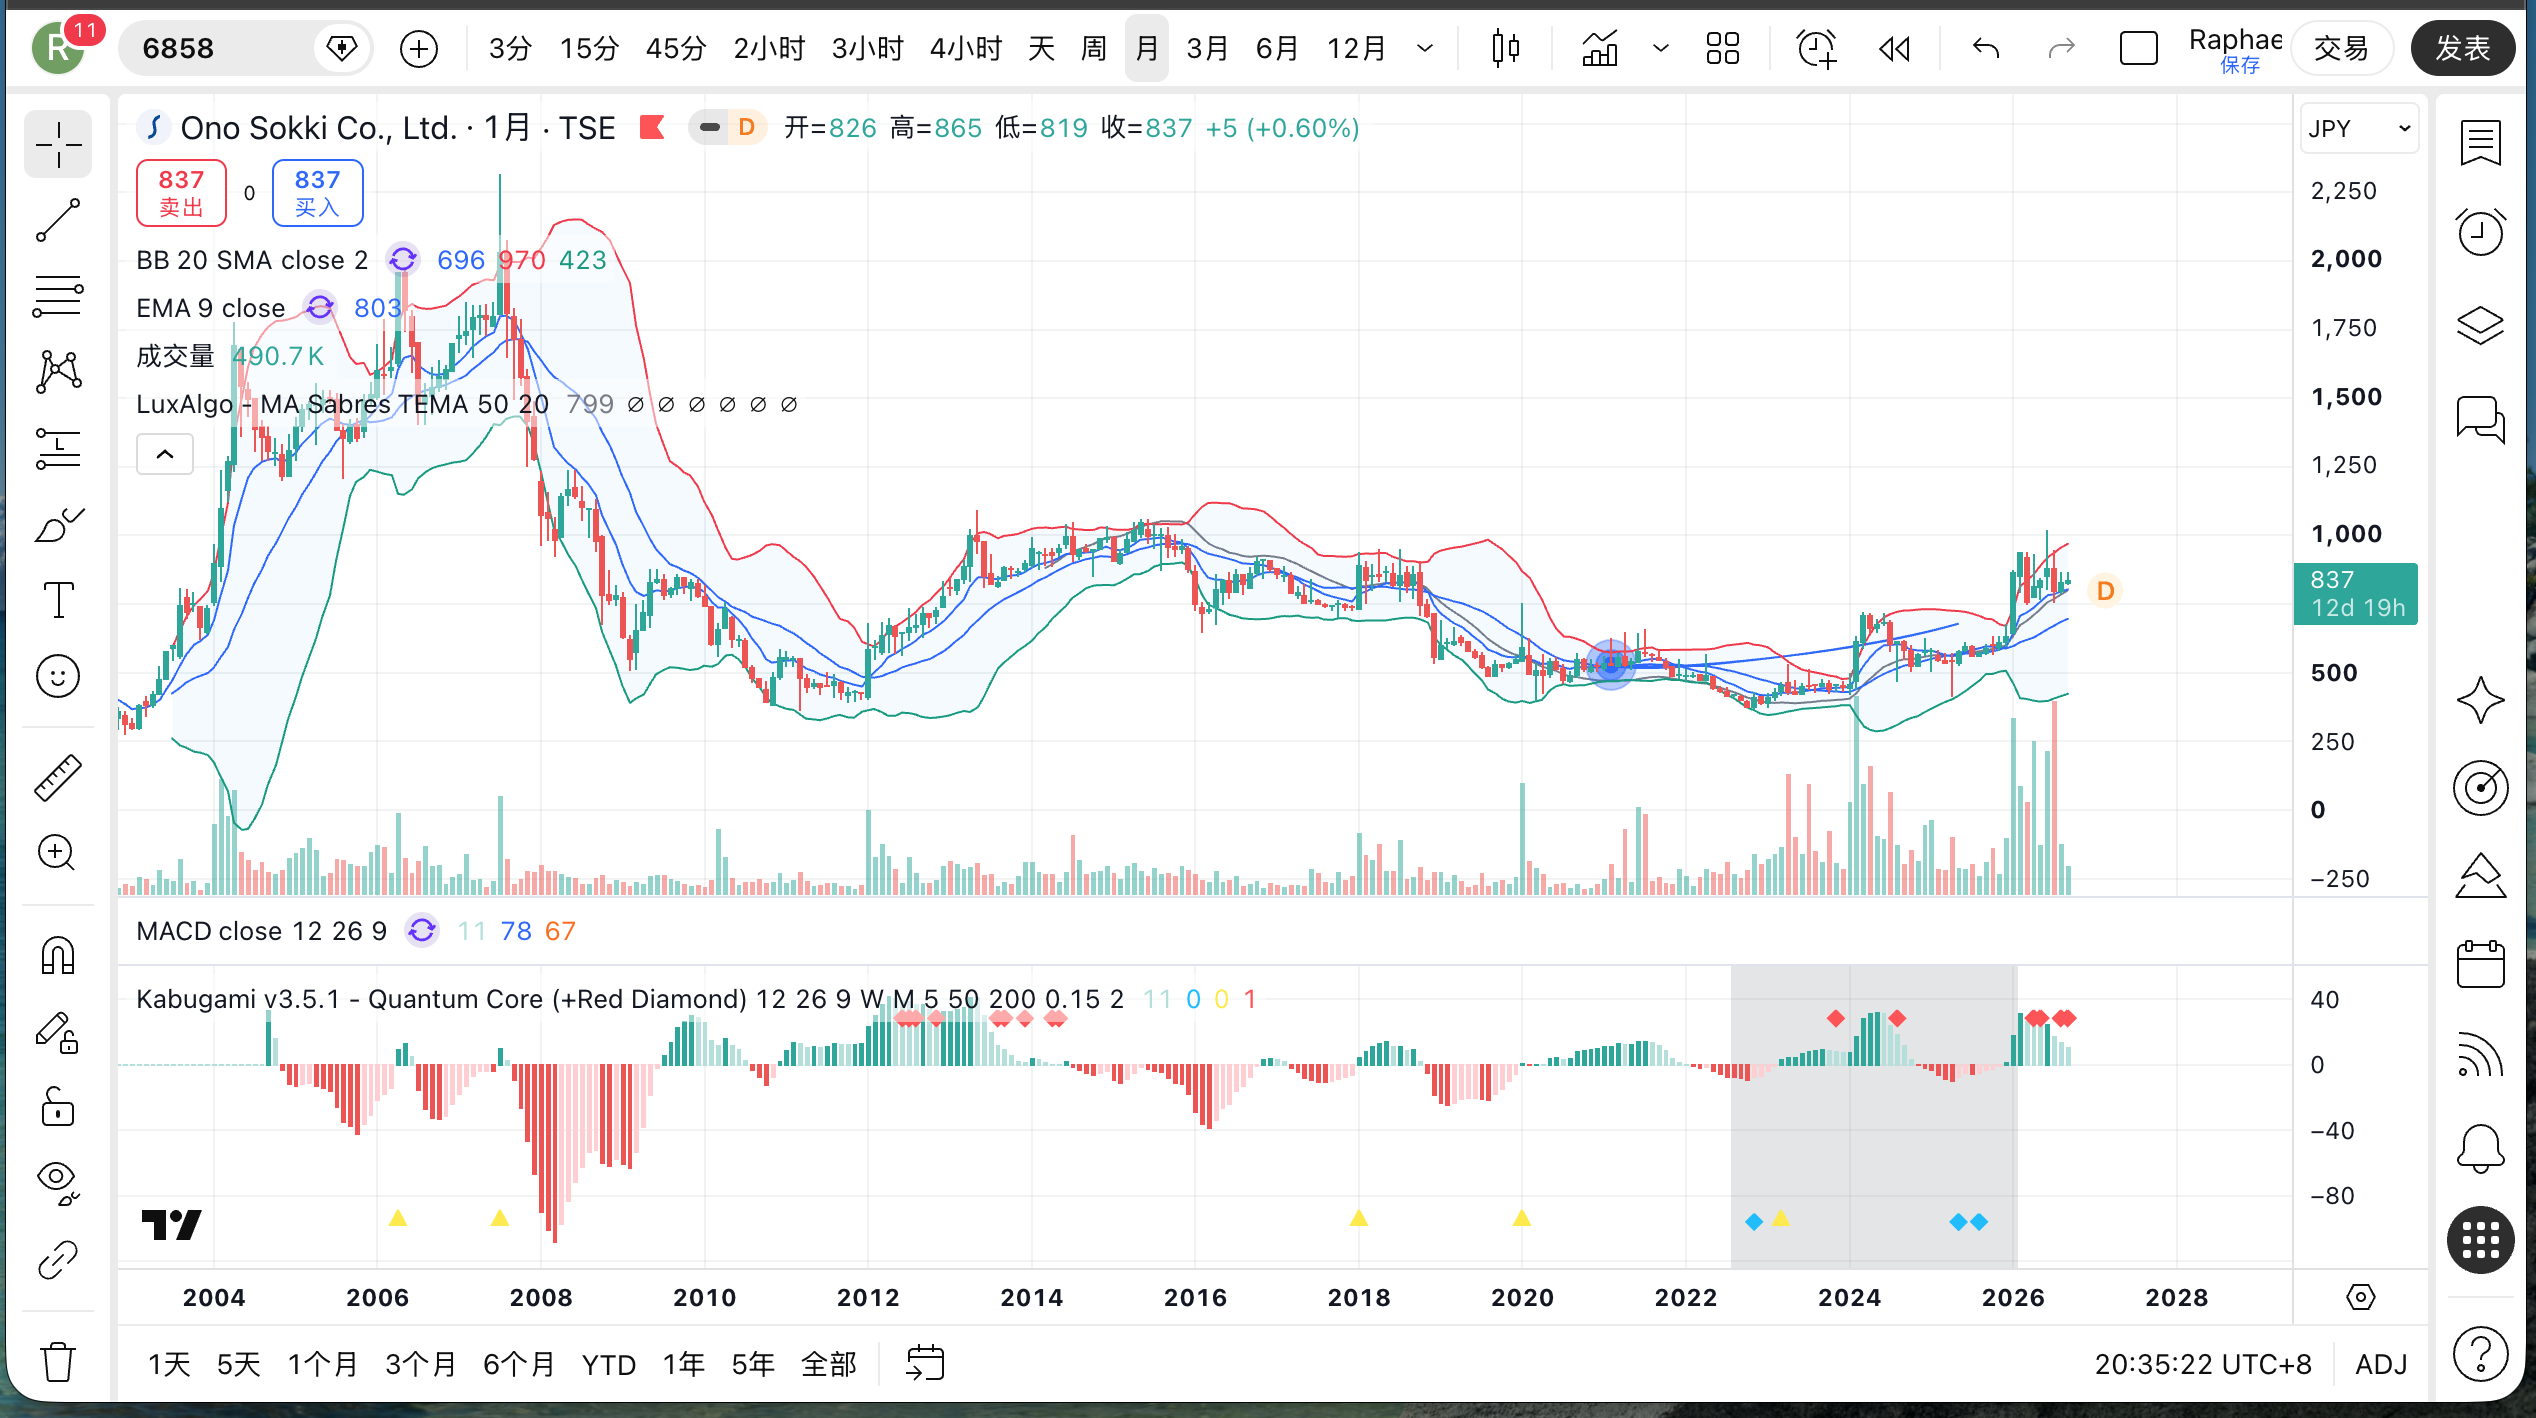Open the pattern drawing tools
Viewport: 2536px width, 1418px height.
click(x=58, y=372)
